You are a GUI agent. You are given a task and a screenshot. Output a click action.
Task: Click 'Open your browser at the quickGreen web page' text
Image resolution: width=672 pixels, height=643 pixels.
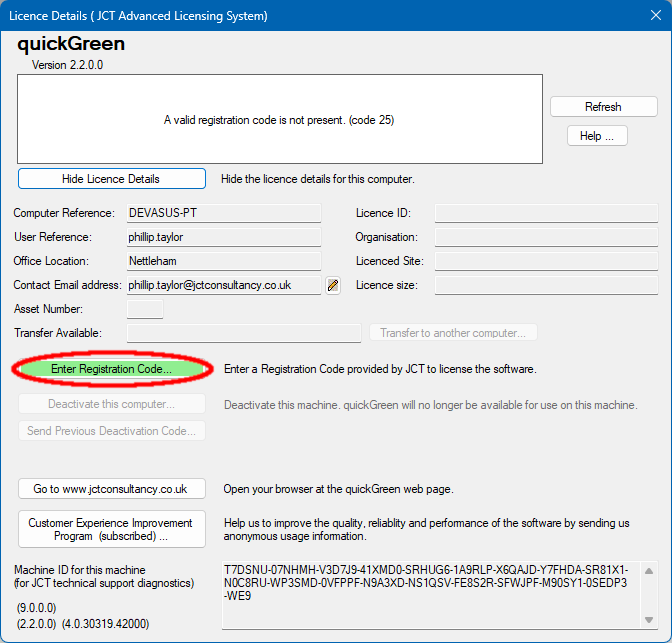click(x=338, y=489)
